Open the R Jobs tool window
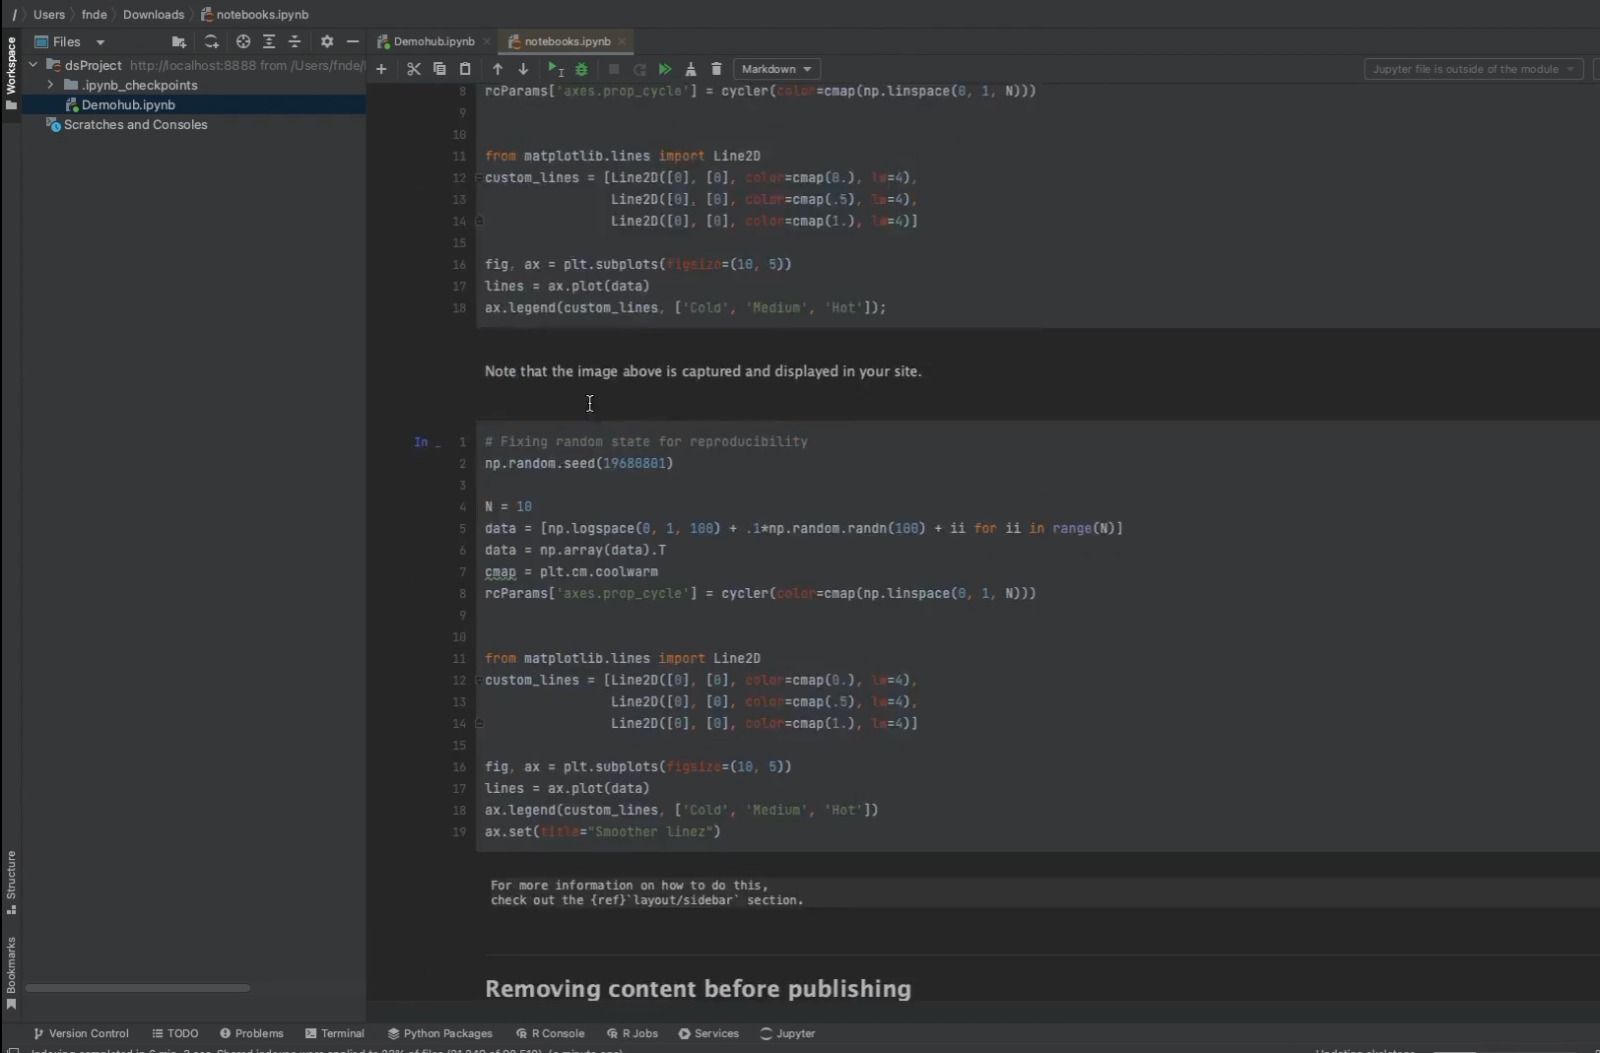The width and height of the screenshot is (1600, 1053). point(632,1033)
